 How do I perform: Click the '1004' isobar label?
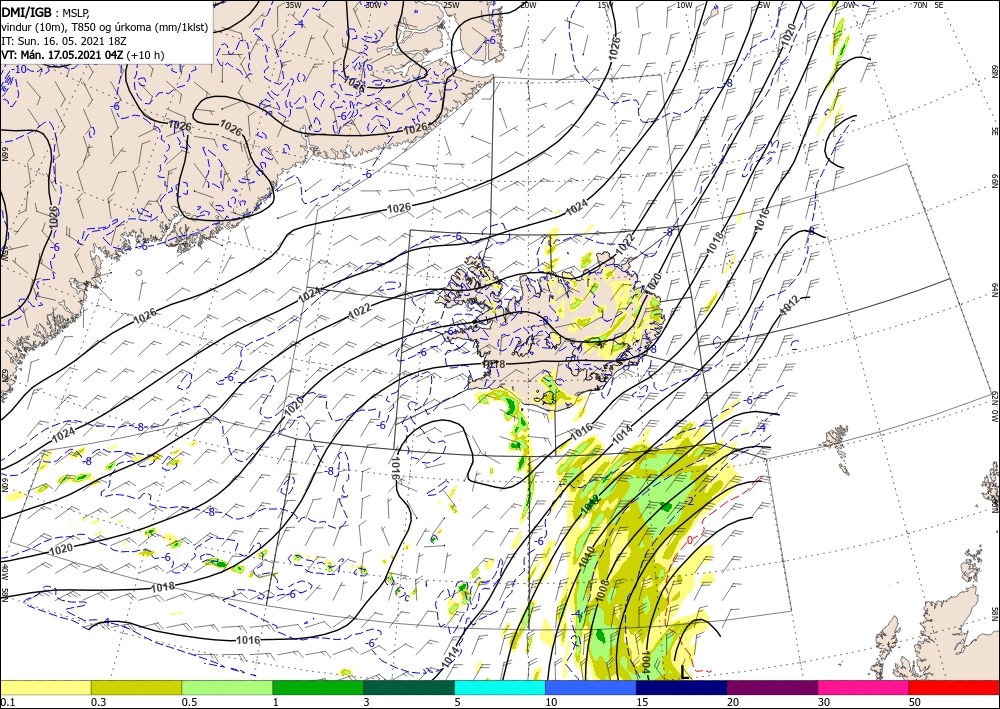[645, 663]
